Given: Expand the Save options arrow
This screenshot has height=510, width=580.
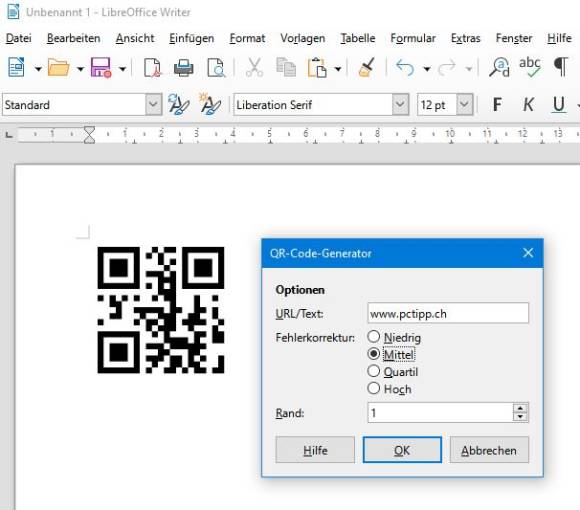Looking at the screenshot, I should [x=122, y=68].
